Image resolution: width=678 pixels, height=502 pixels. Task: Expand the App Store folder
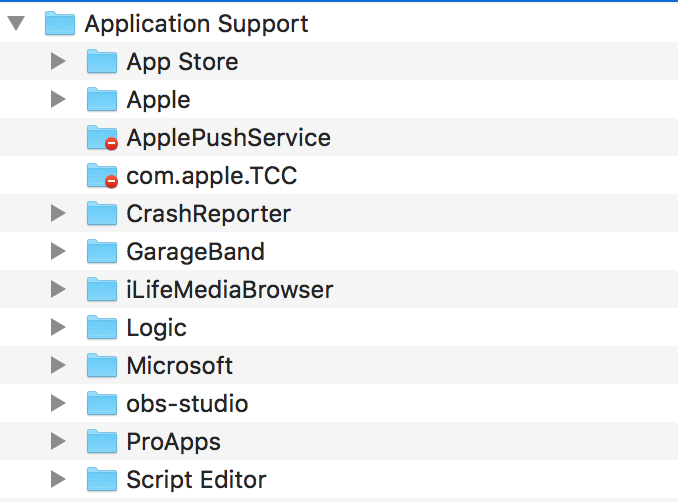(x=58, y=62)
